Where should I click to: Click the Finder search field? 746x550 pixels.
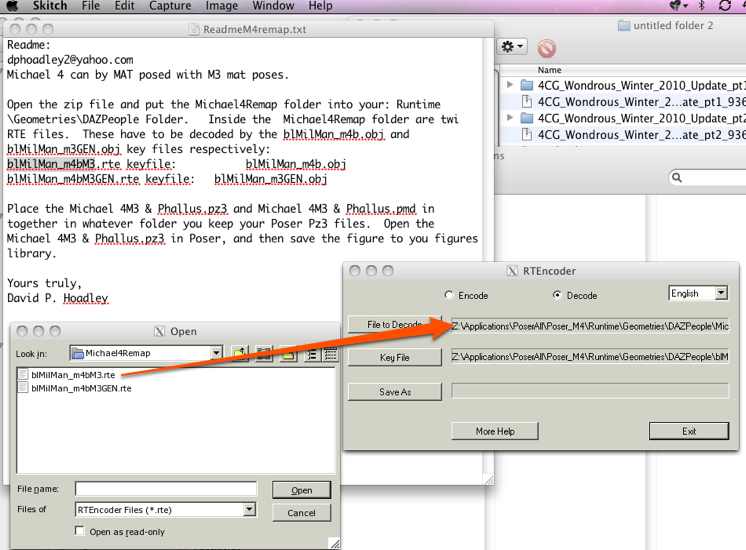707,177
